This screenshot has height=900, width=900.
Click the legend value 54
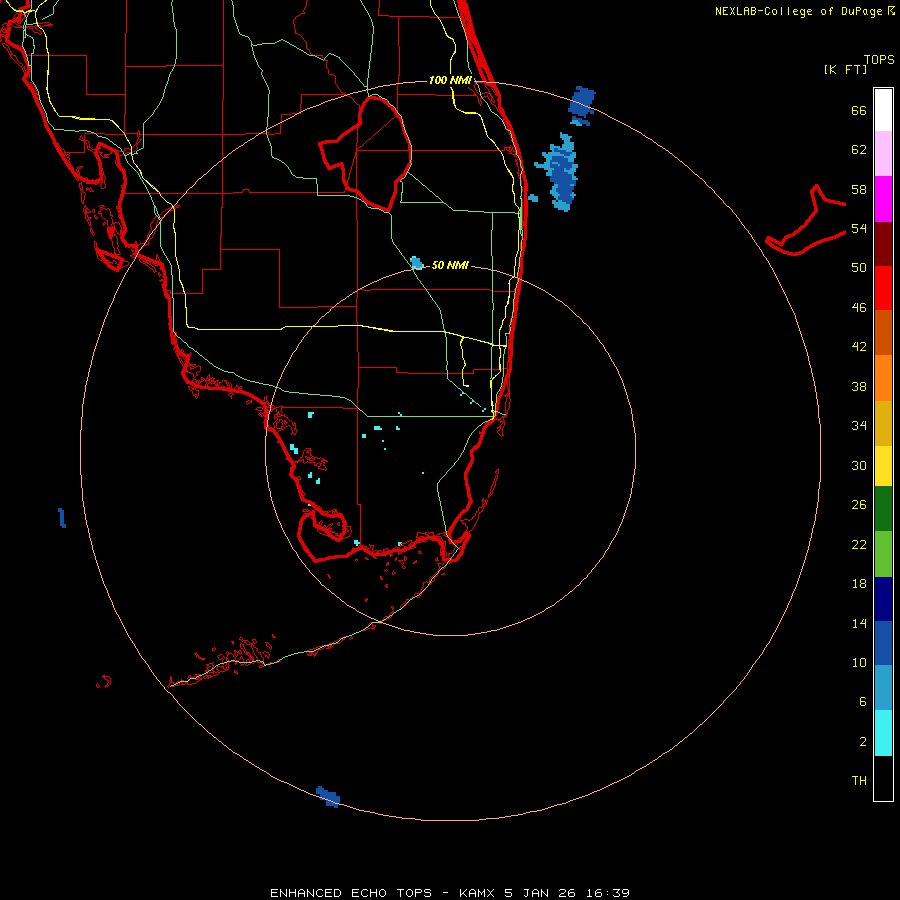tap(859, 228)
